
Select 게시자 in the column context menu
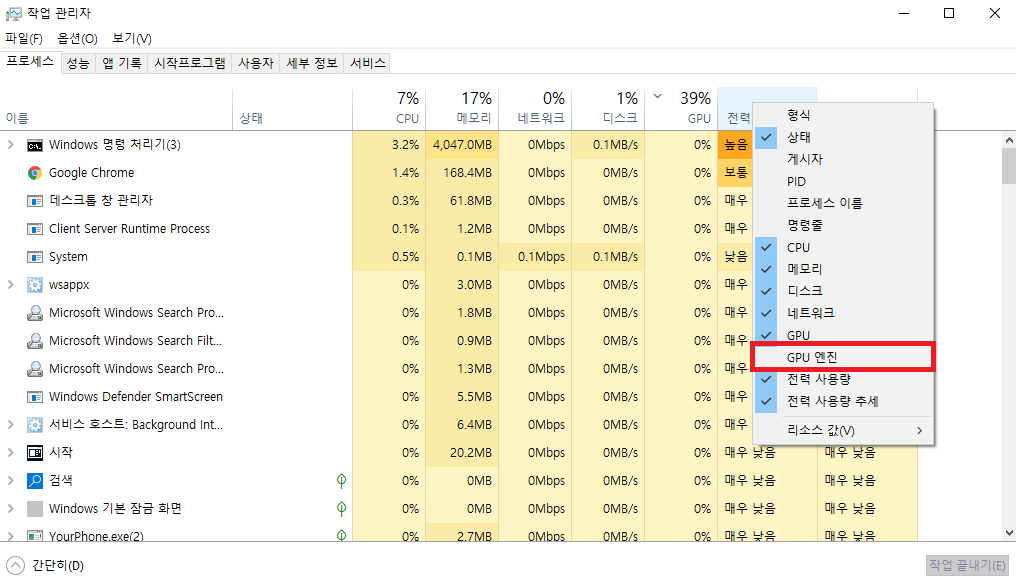tap(843, 159)
